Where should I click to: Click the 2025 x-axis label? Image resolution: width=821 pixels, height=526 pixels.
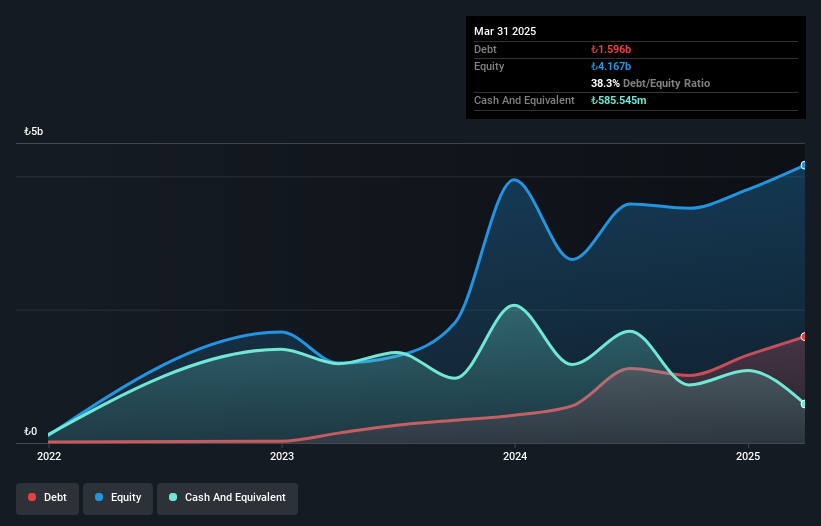point(748,456)
